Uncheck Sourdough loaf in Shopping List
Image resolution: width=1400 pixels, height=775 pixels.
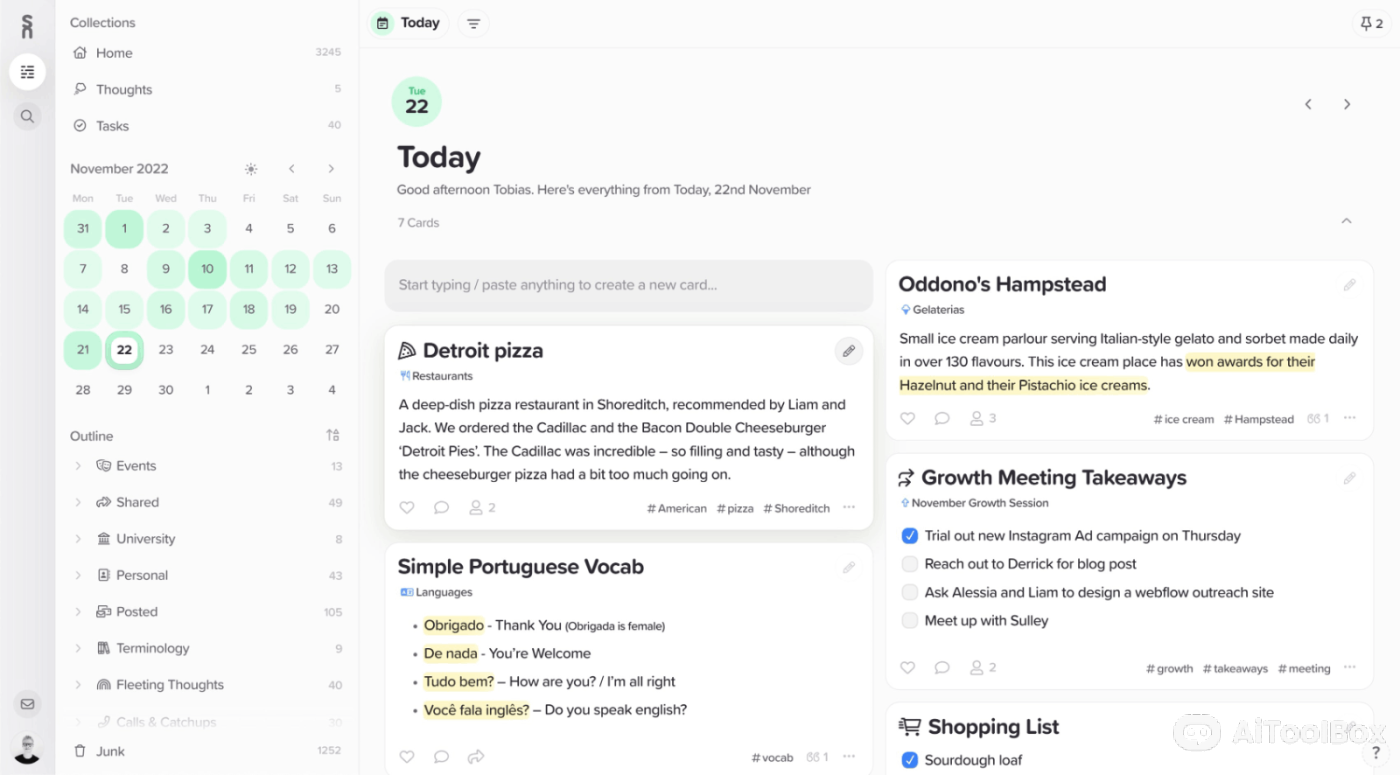pyautogui.click(x=910, y=760)
